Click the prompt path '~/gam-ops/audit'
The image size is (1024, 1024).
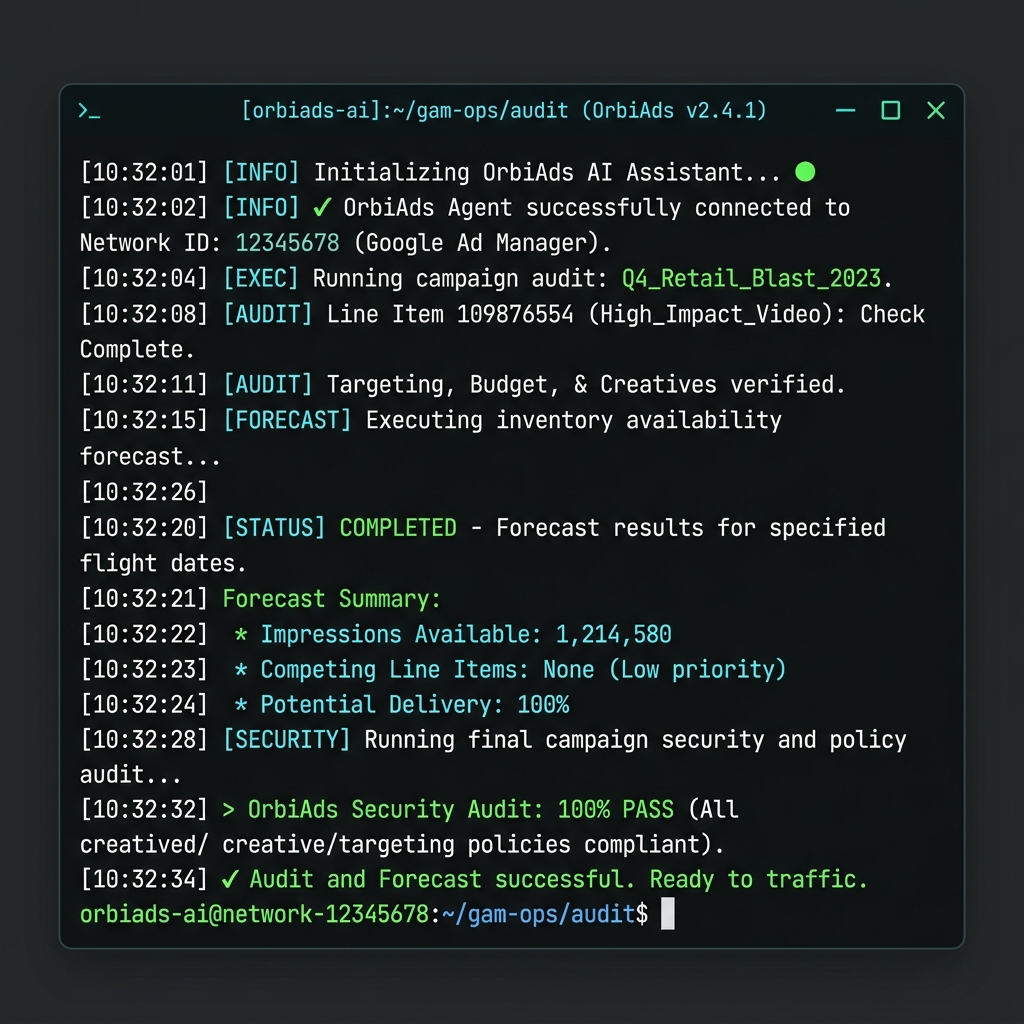coord(538,914)
